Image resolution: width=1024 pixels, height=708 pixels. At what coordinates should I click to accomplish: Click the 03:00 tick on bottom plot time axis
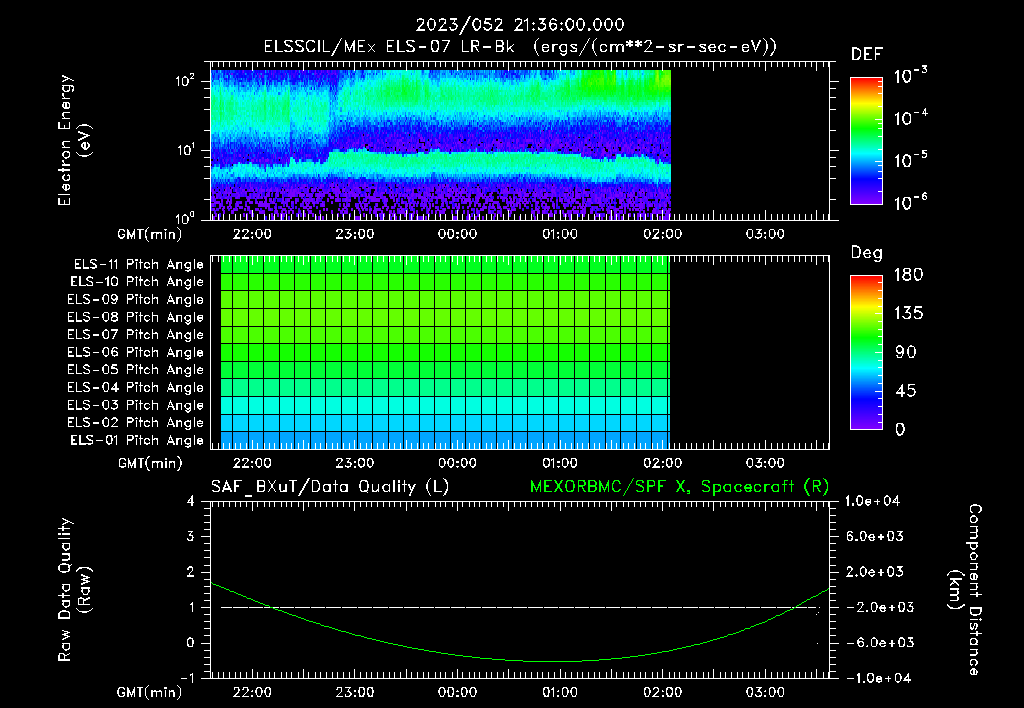coord(765,692)
